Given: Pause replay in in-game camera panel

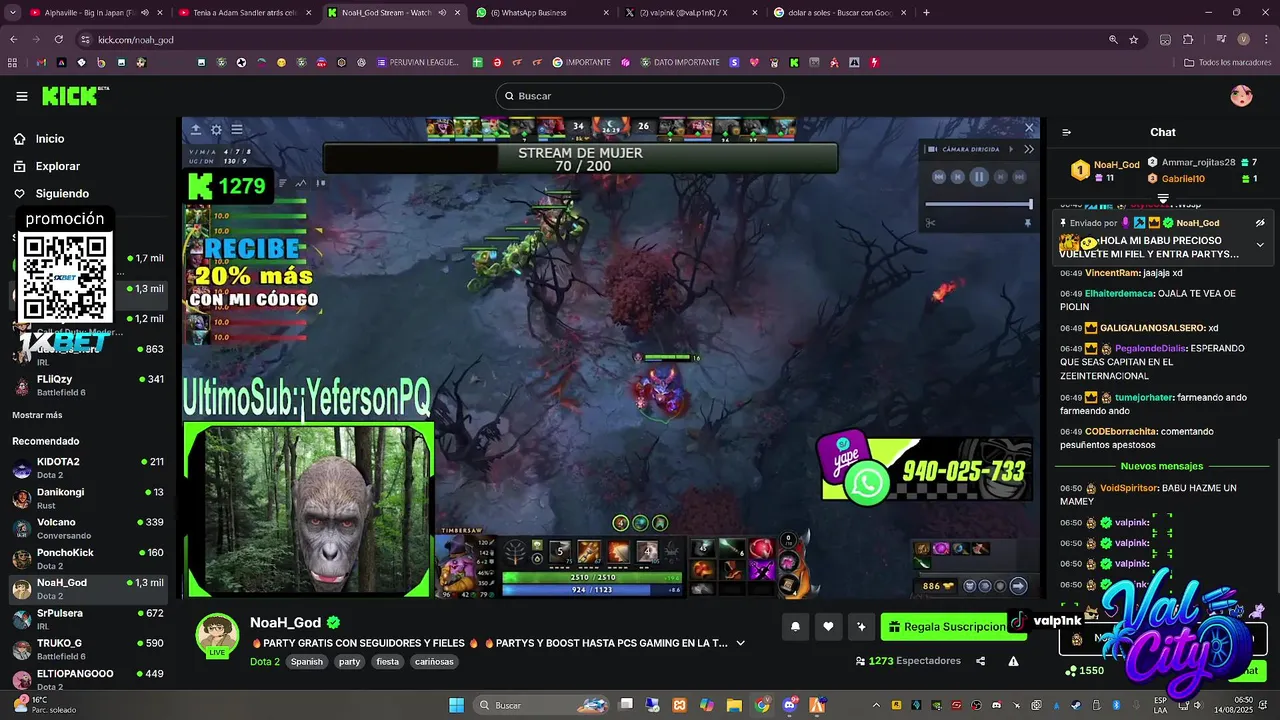Looking at the screenshot, I should (979, 177).
